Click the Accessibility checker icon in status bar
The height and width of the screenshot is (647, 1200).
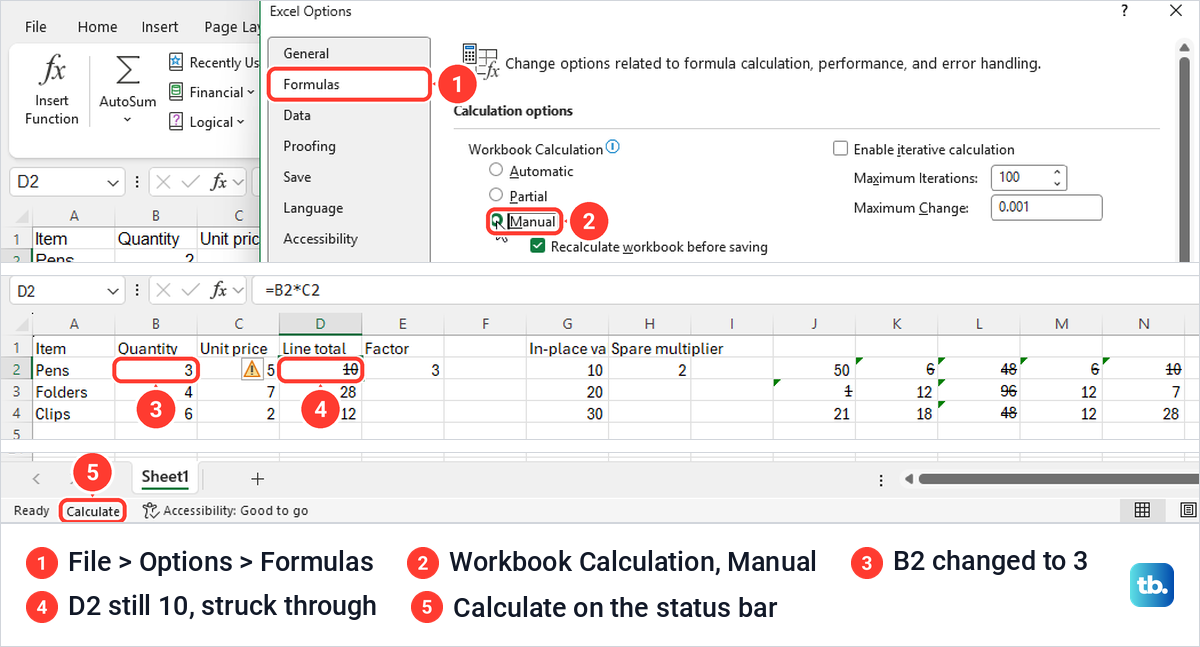pyautogui.click(x=151, y=510)
